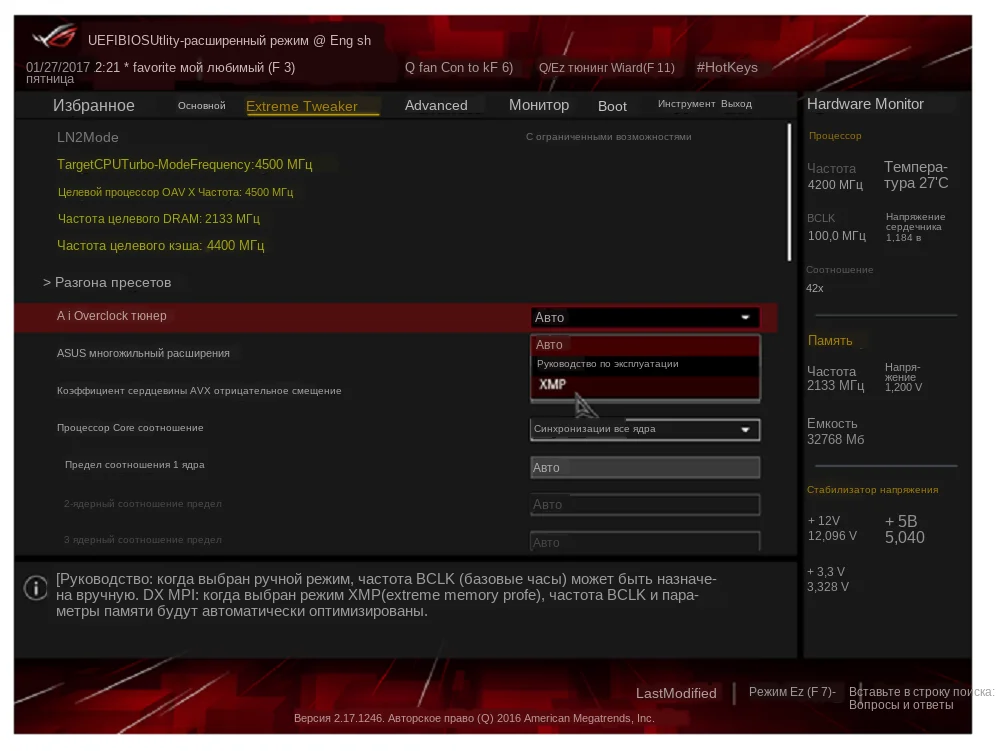Open the #HotKeys list
This screenshot has height=751, width=1000.
(727, 68)
